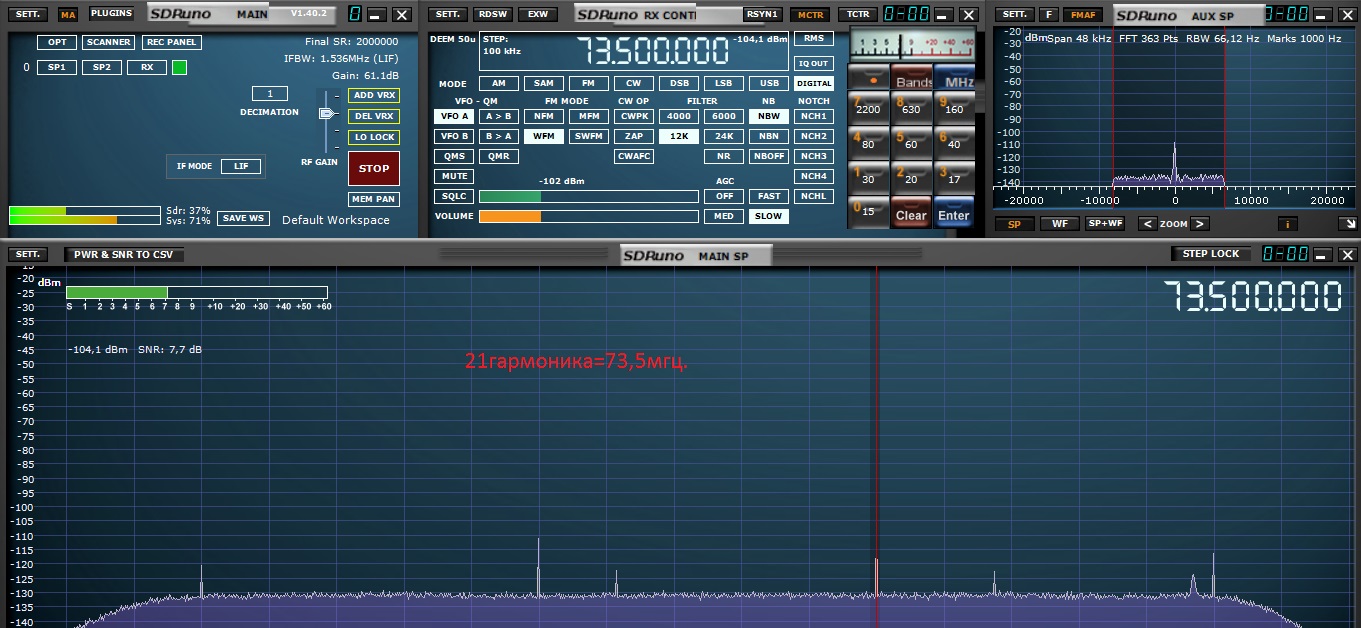Open the RDSW window from RX Control
Screen dimensions: 1361x628
[x=491, y=14]
